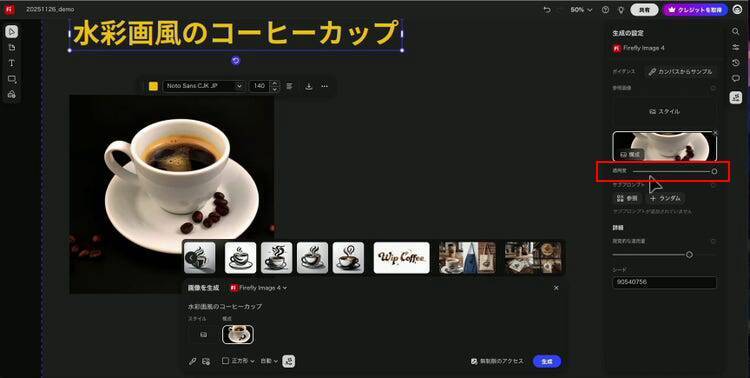Open the user profile avatar
Viewport: 750px width, 378px height.
coord(737,10)
